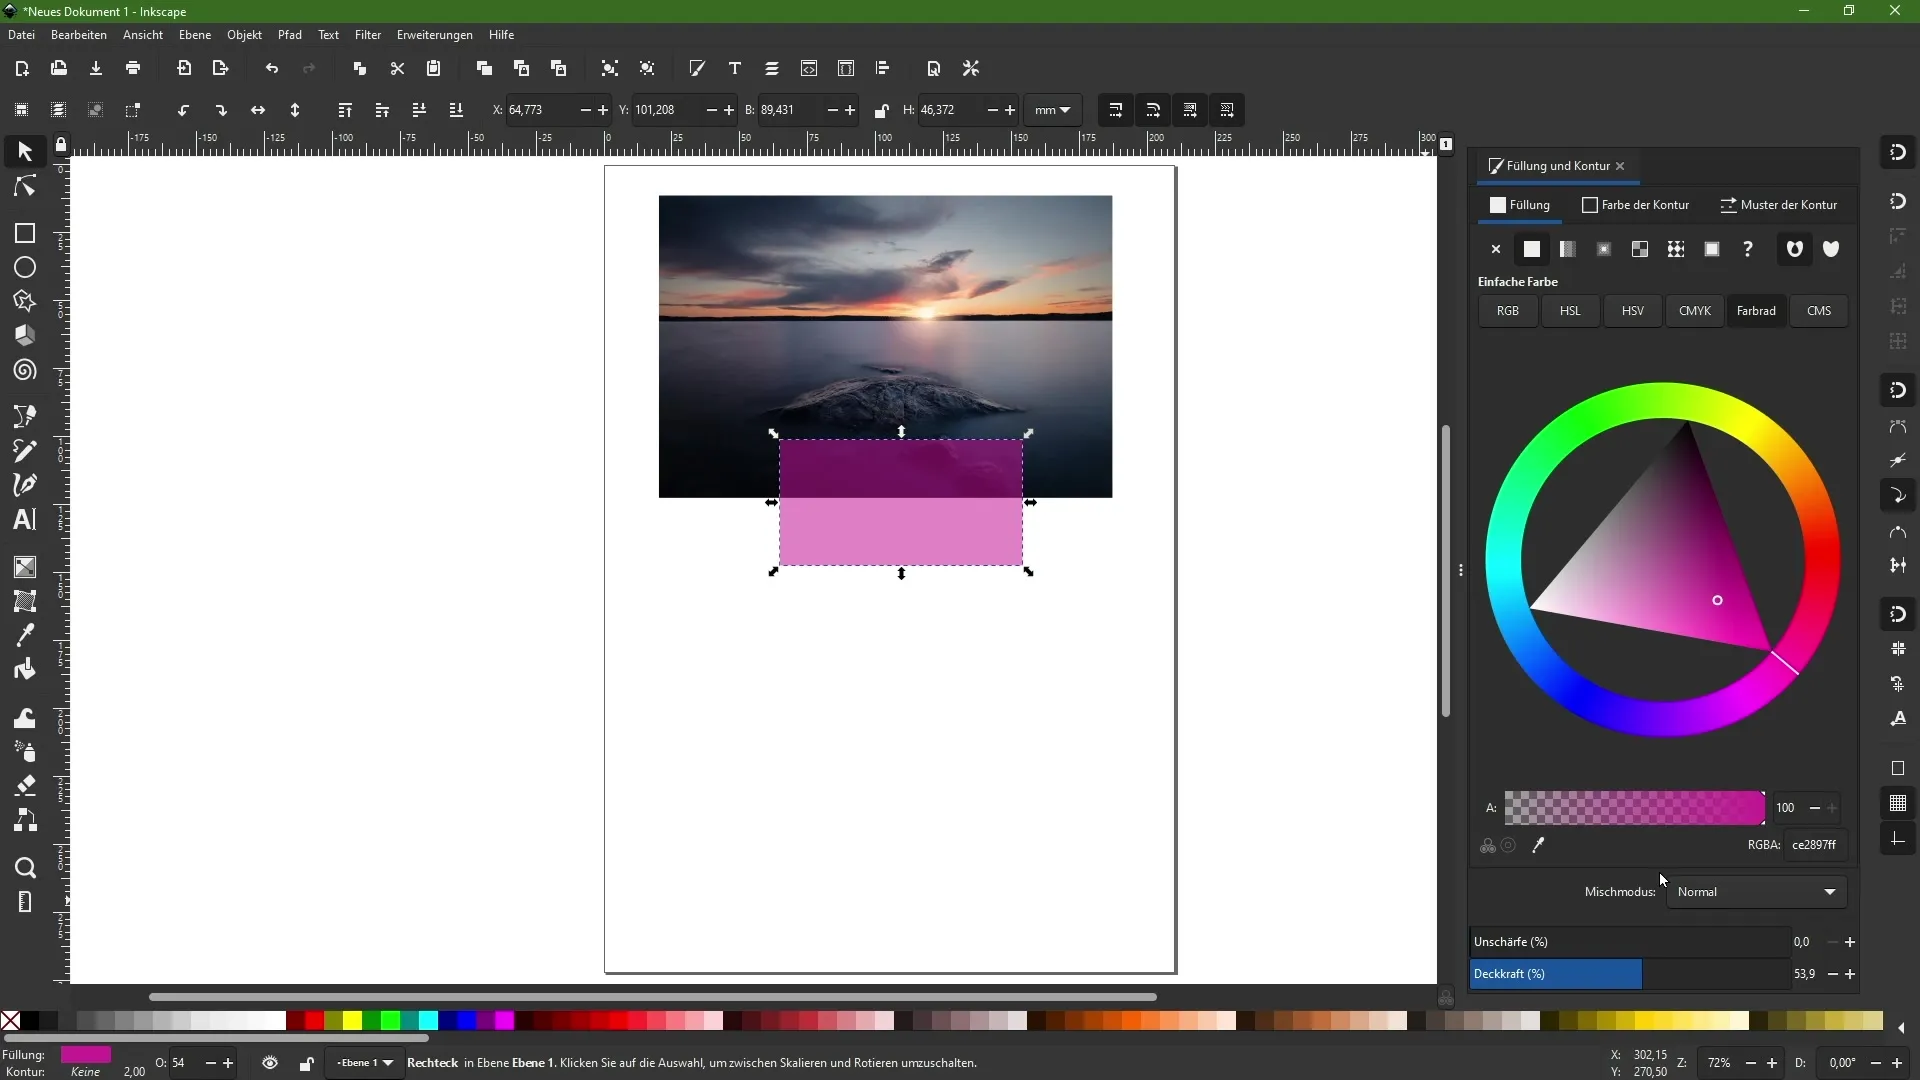This screenshot has height=1080, width=1920.
Task: Switch to Farbe der Kontur tab
Action: click(1636, 205)
